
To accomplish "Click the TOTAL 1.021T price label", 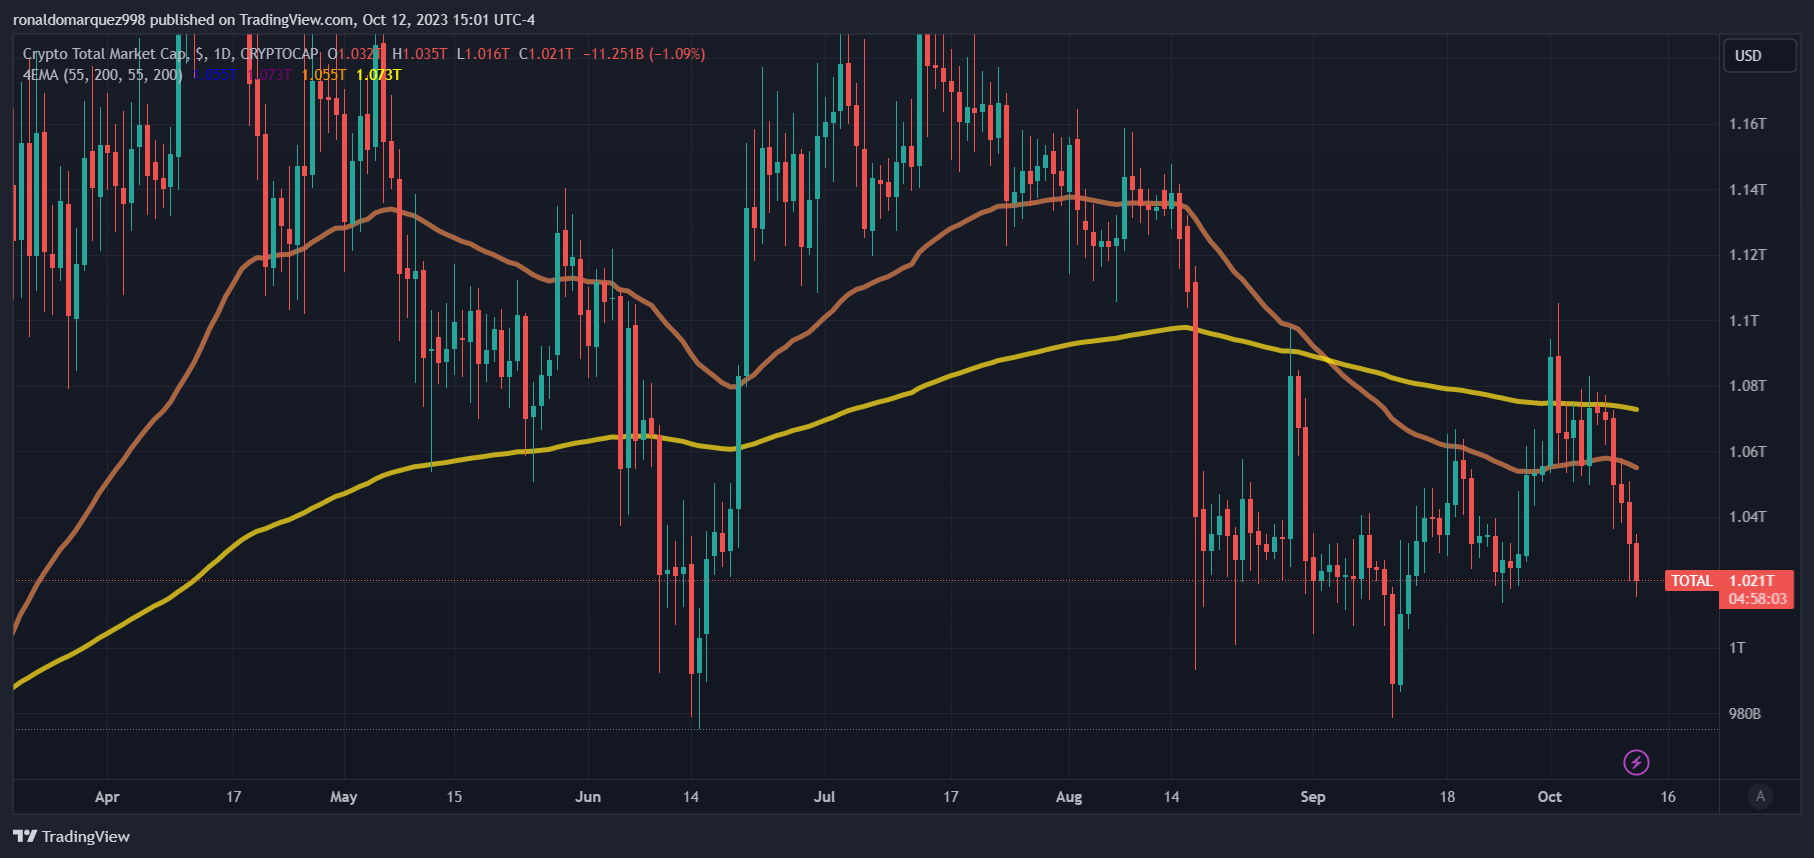I will click(1728, 580).
